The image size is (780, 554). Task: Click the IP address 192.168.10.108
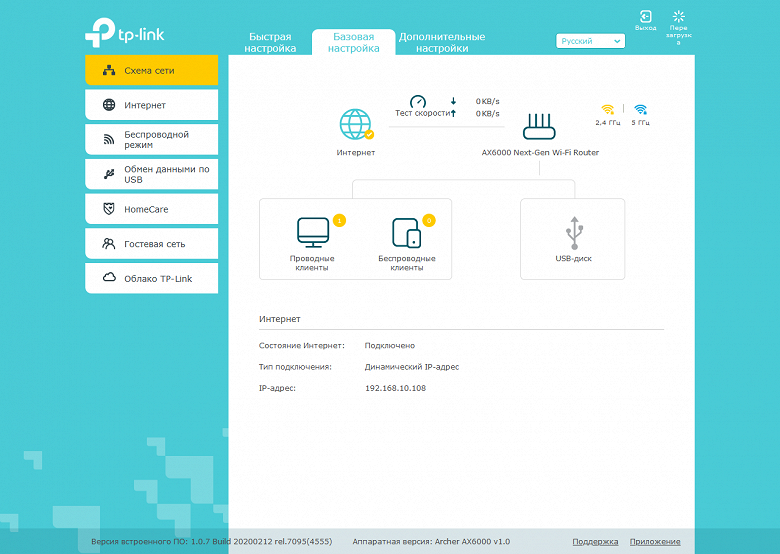click(x=395, y=388)
